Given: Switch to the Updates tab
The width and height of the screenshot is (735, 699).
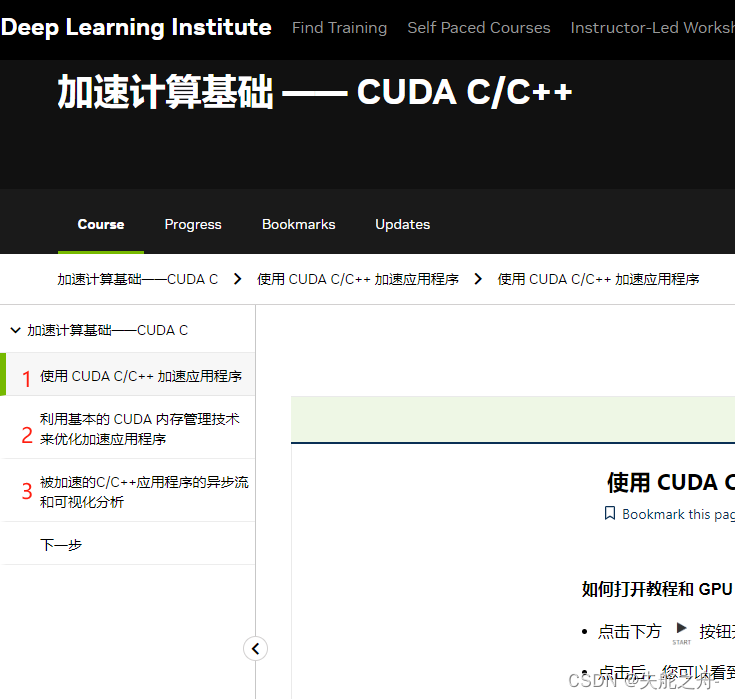Looking at the screenshot, I should point(403,225).
